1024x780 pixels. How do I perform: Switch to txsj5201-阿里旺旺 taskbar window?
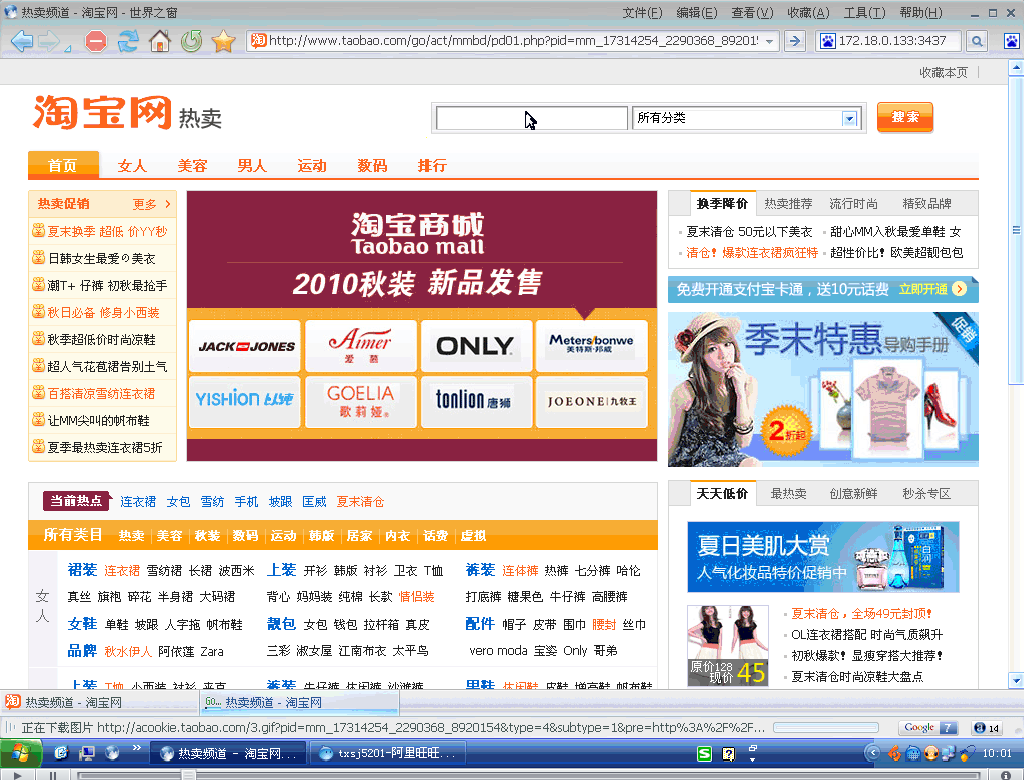point(388,753)
